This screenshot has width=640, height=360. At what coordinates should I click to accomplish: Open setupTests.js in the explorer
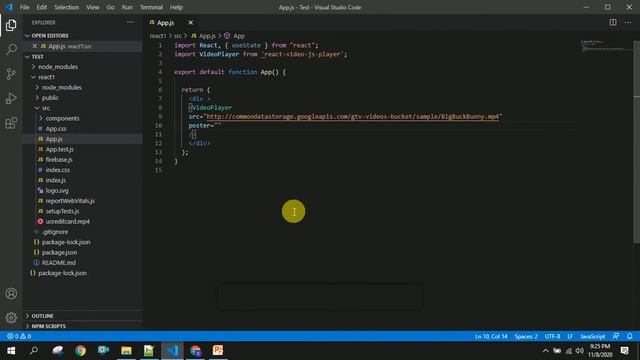(x=62, y=211)
